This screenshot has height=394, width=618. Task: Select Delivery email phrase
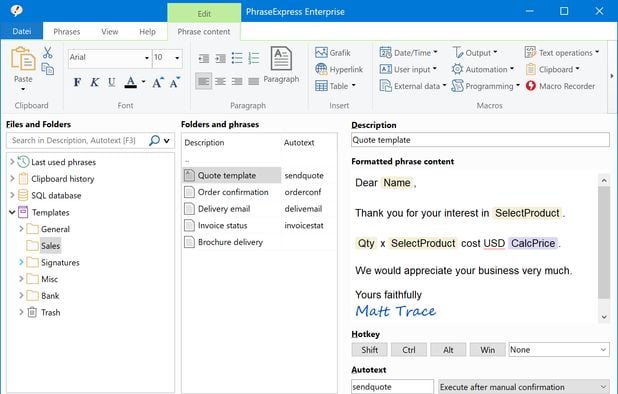[x=224, y=209]
